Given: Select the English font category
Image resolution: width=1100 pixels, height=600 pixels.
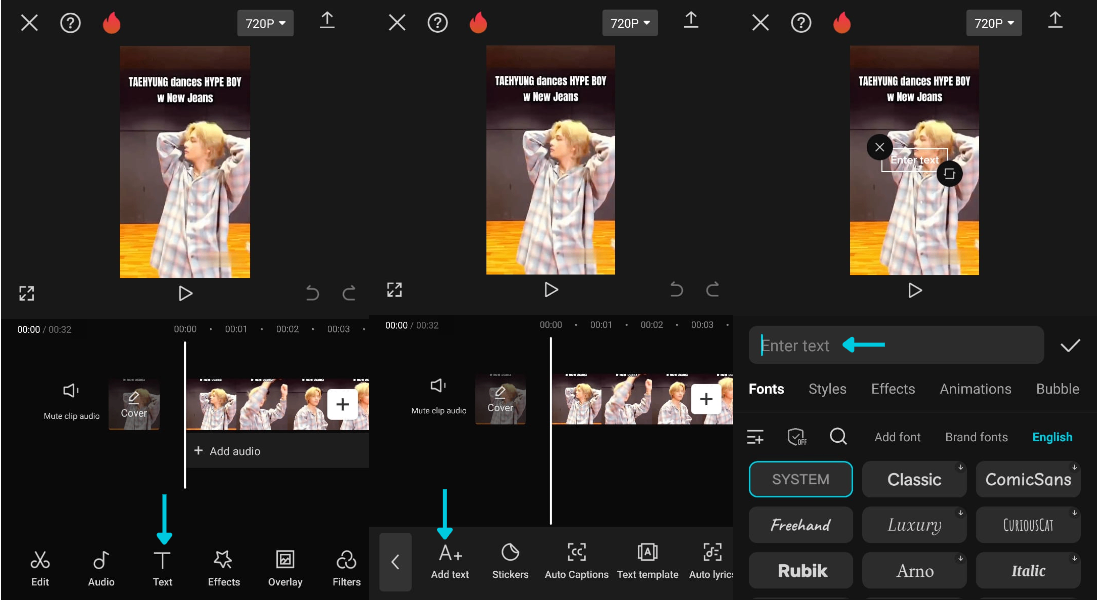Looking at the screenshot, I should point(1052,437).
